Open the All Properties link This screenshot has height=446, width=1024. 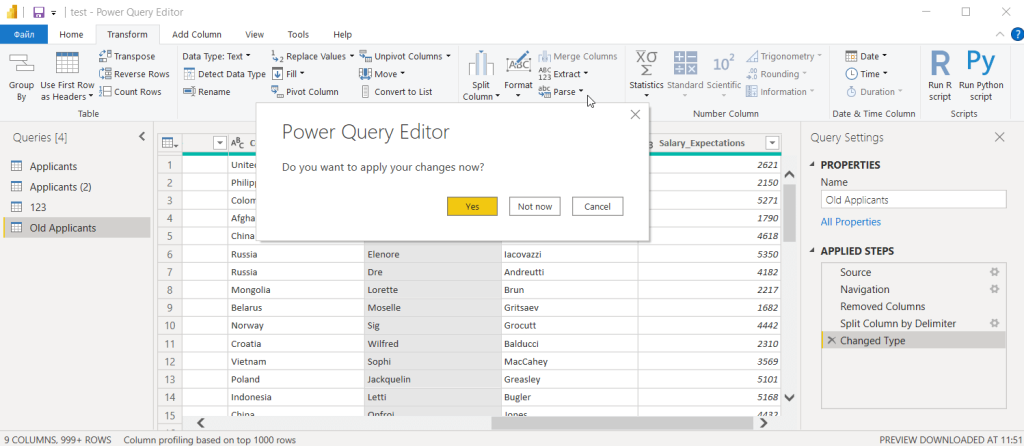click(851, 222)
